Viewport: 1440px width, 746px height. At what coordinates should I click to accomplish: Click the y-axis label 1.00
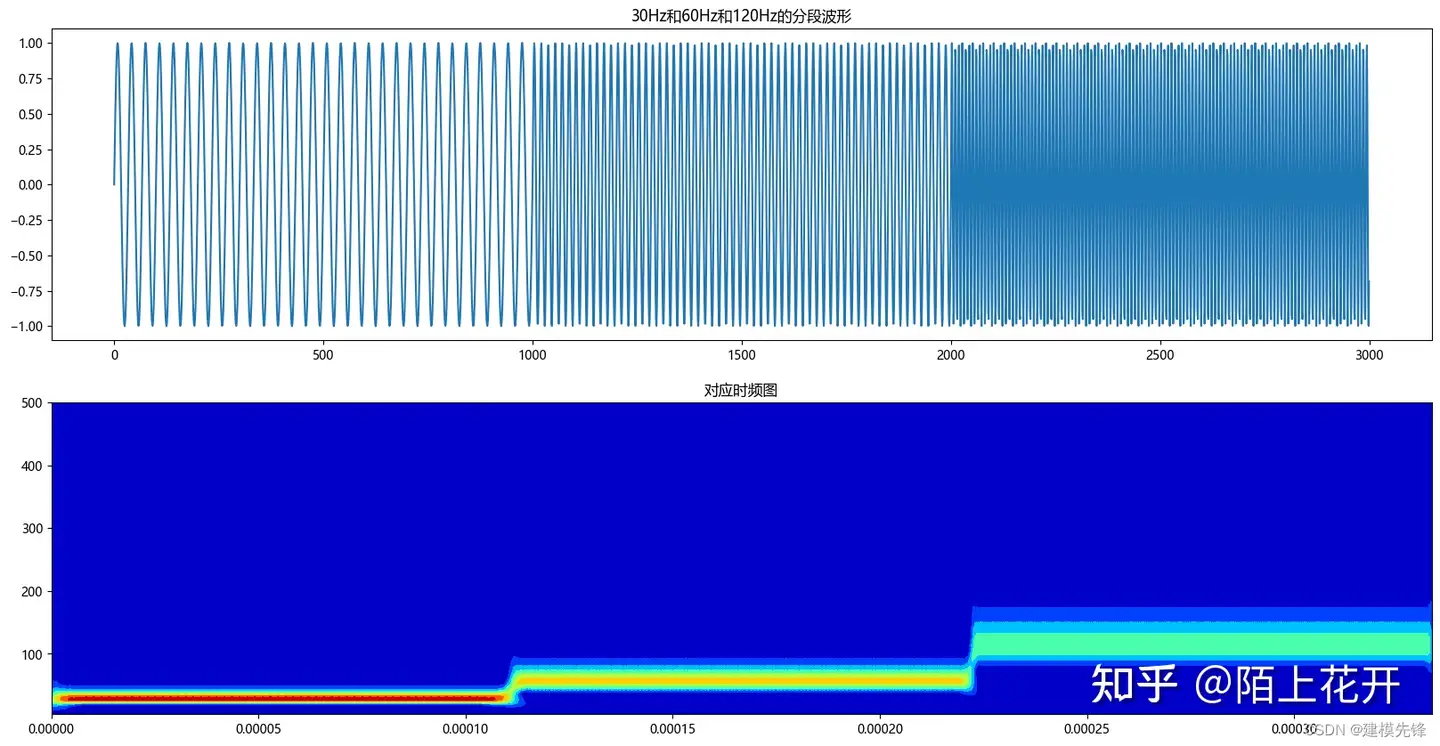click(29, 43)
